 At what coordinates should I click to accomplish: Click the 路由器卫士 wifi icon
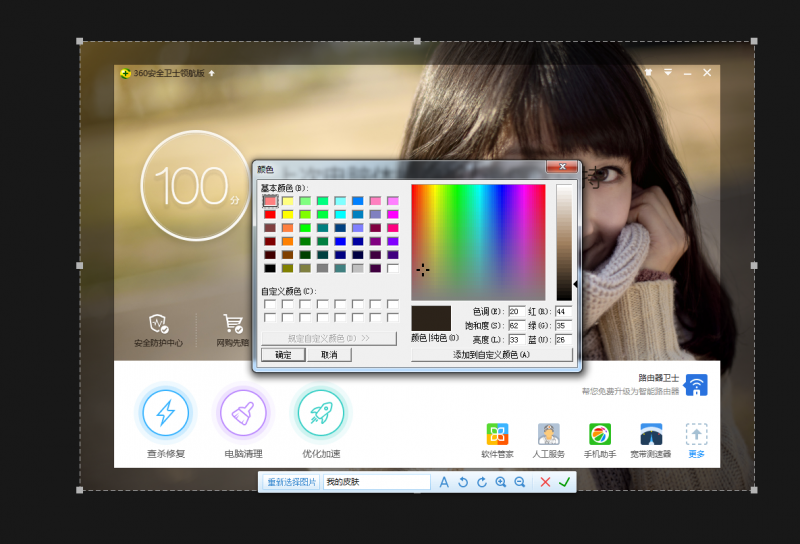[x=696, y=385]
